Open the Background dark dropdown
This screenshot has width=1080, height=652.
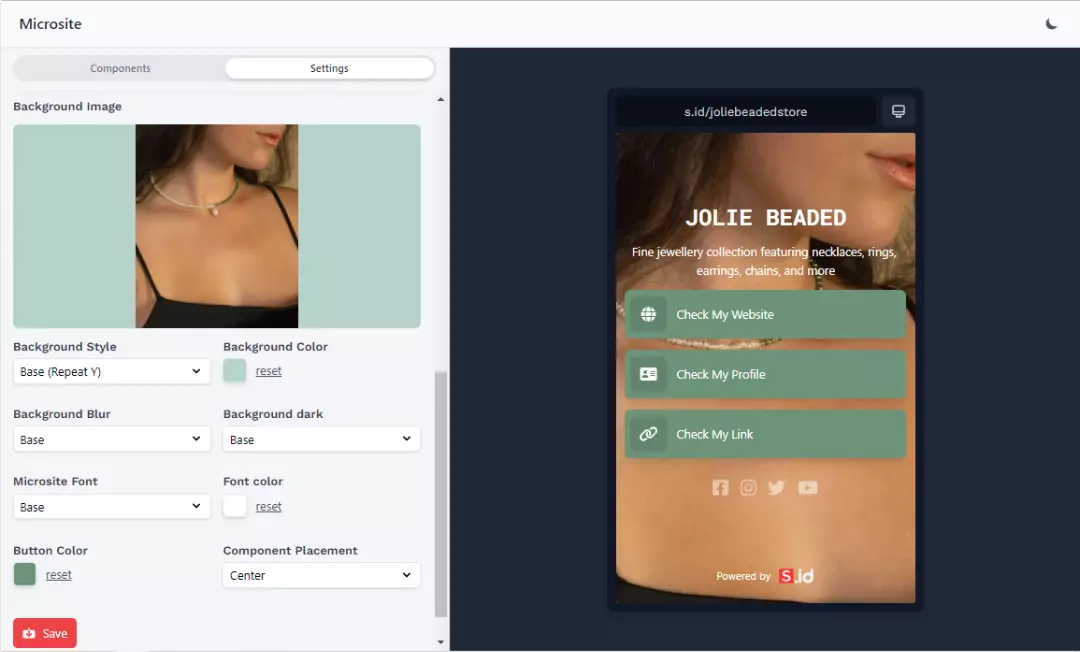click(x=321, y=440)
